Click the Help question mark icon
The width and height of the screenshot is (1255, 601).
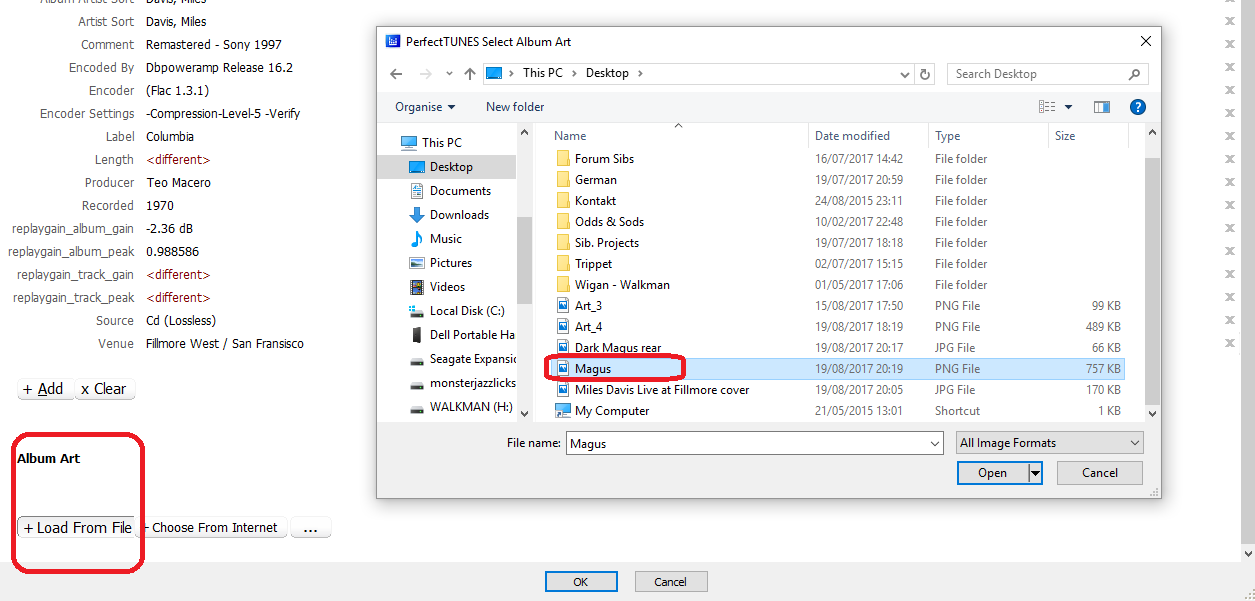1137,107
